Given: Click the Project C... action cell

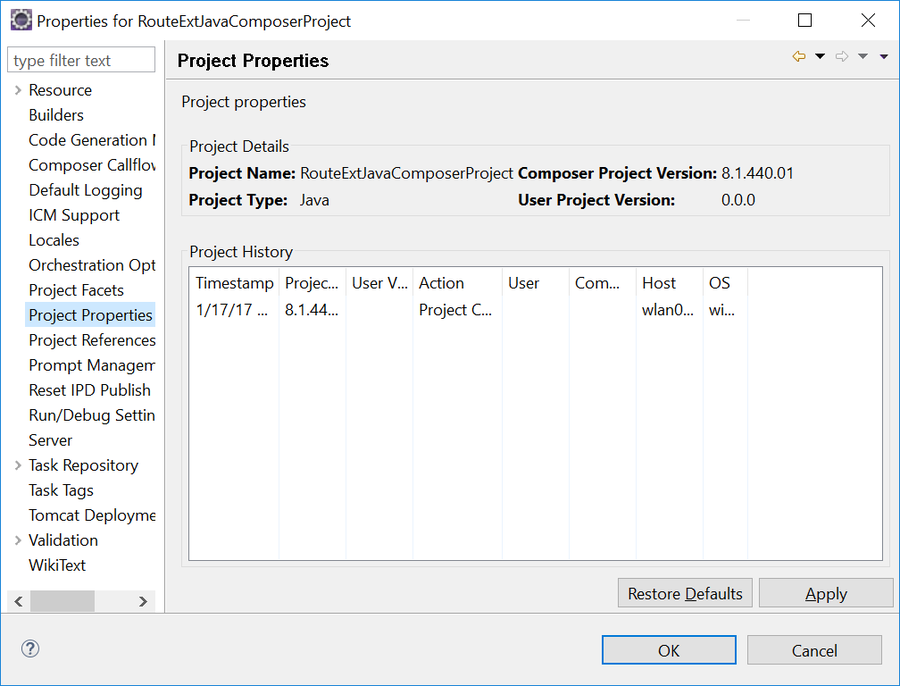Looking at the screenshot, I should click(455, 310).
